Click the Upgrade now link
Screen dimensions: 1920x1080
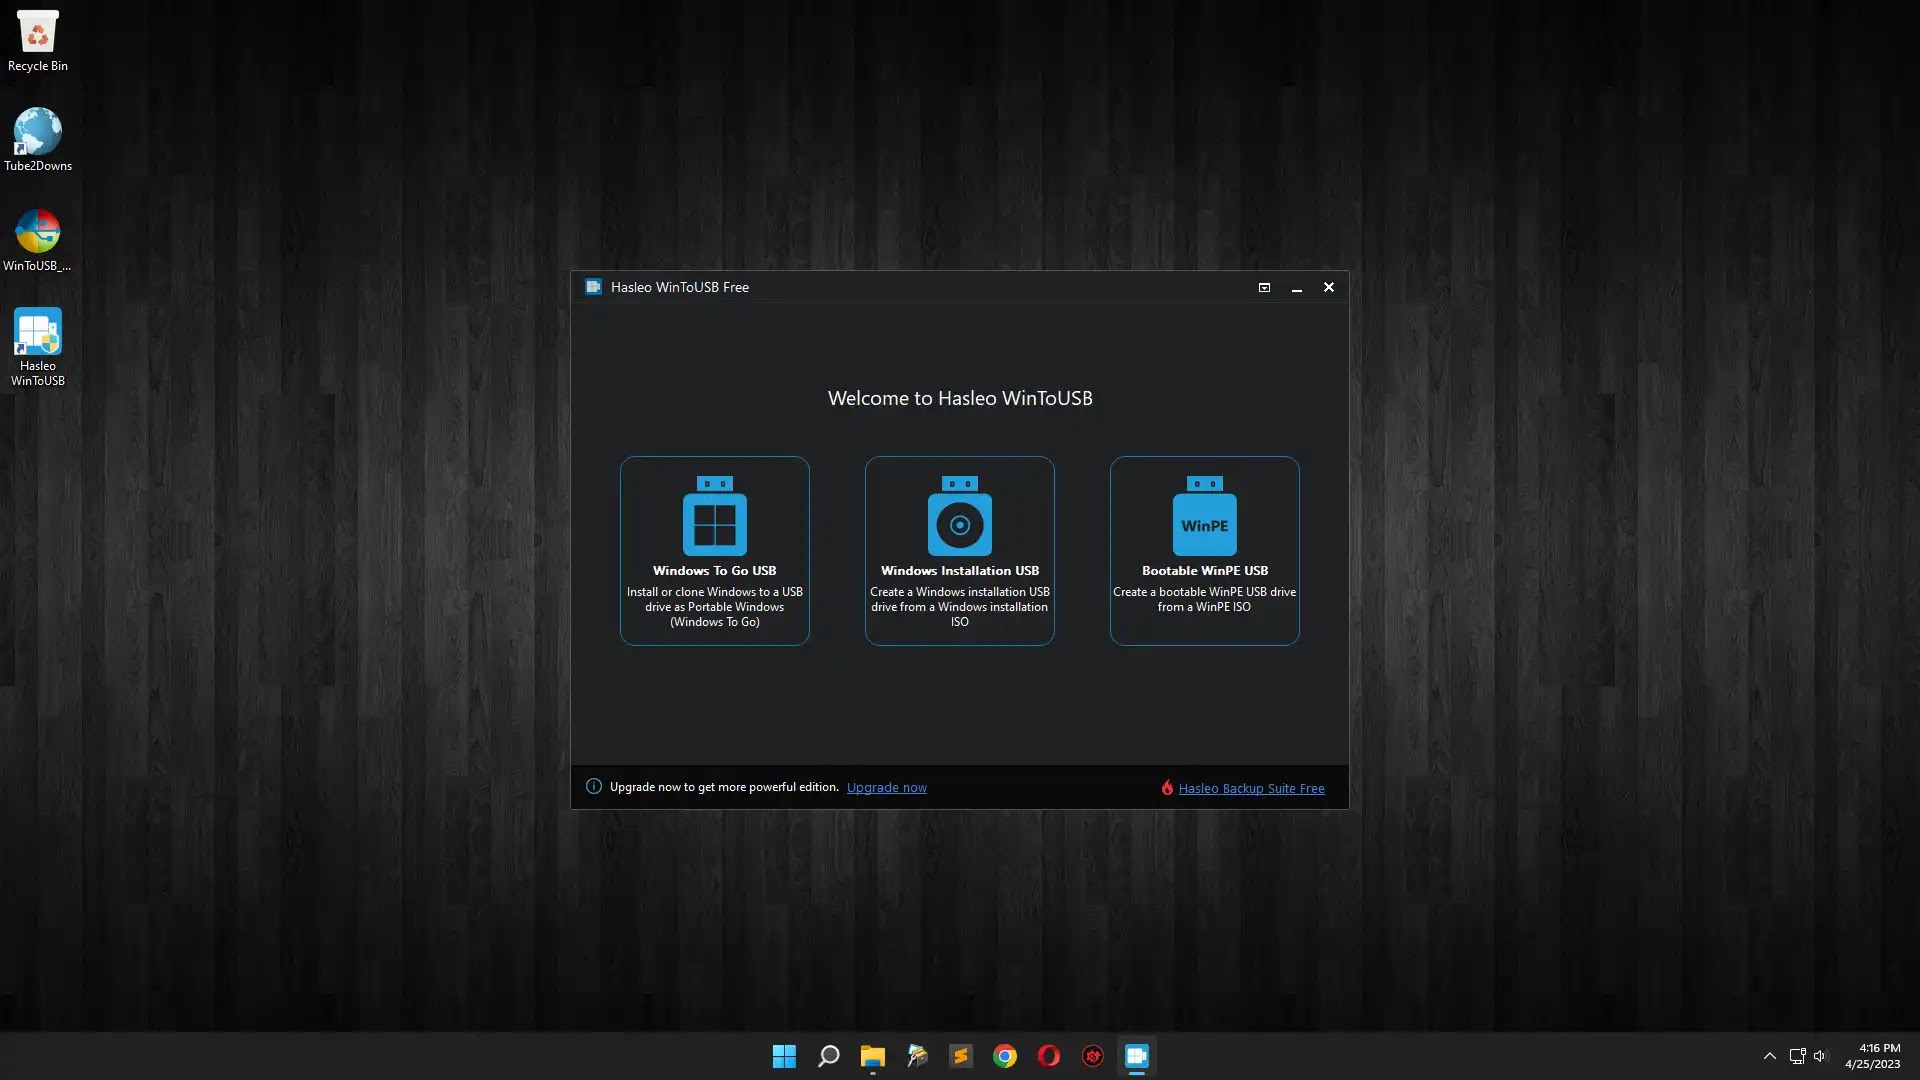[886, 788]
